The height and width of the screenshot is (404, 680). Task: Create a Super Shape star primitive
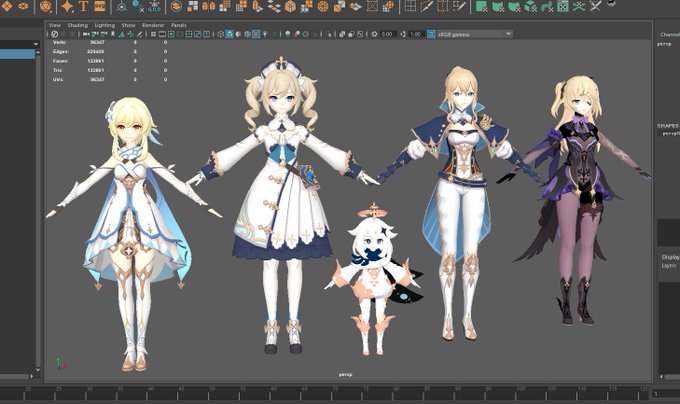(67, 6)
